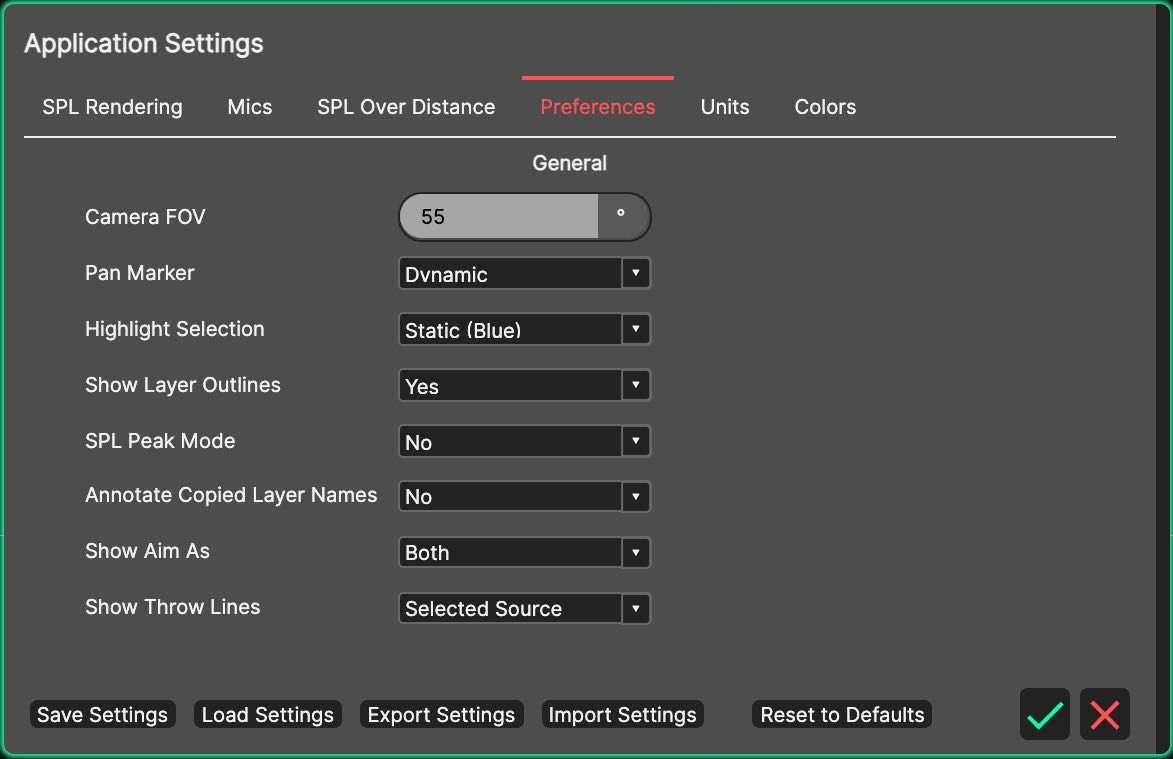Open the Units tab
This screenshot has height=759, width=1173.
pos(725,107)
